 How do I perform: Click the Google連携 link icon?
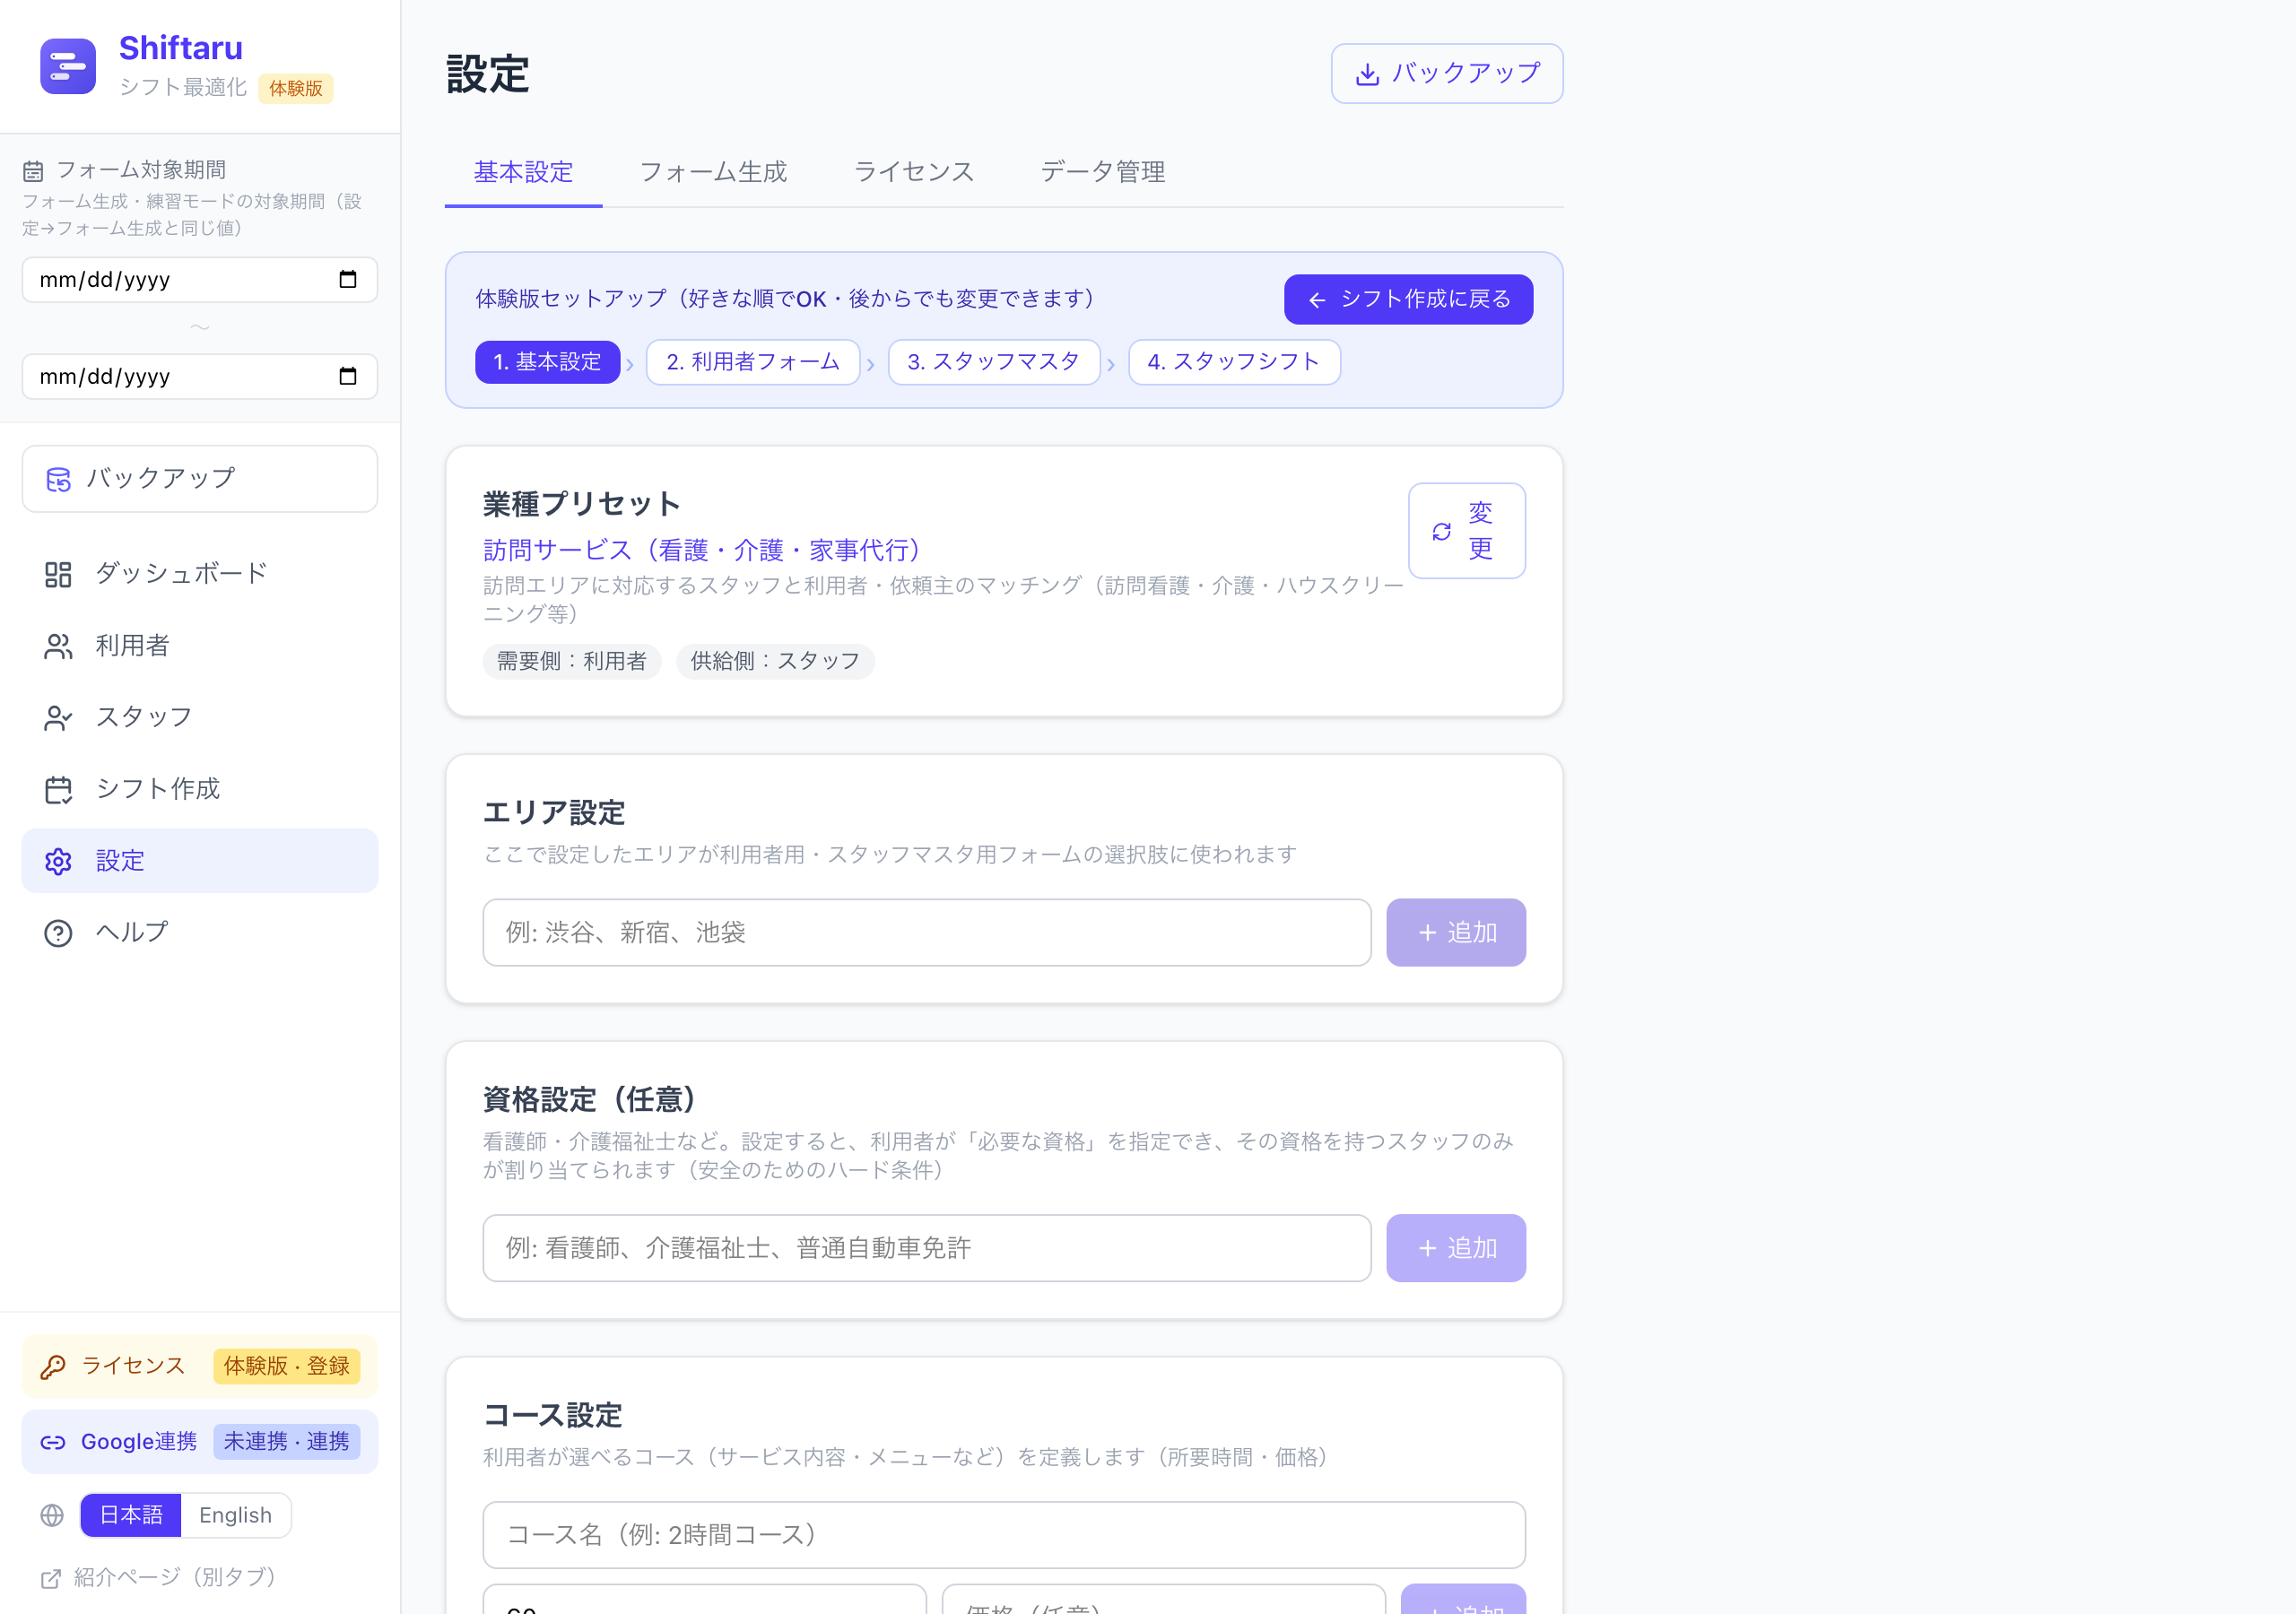click(53, 1442)
